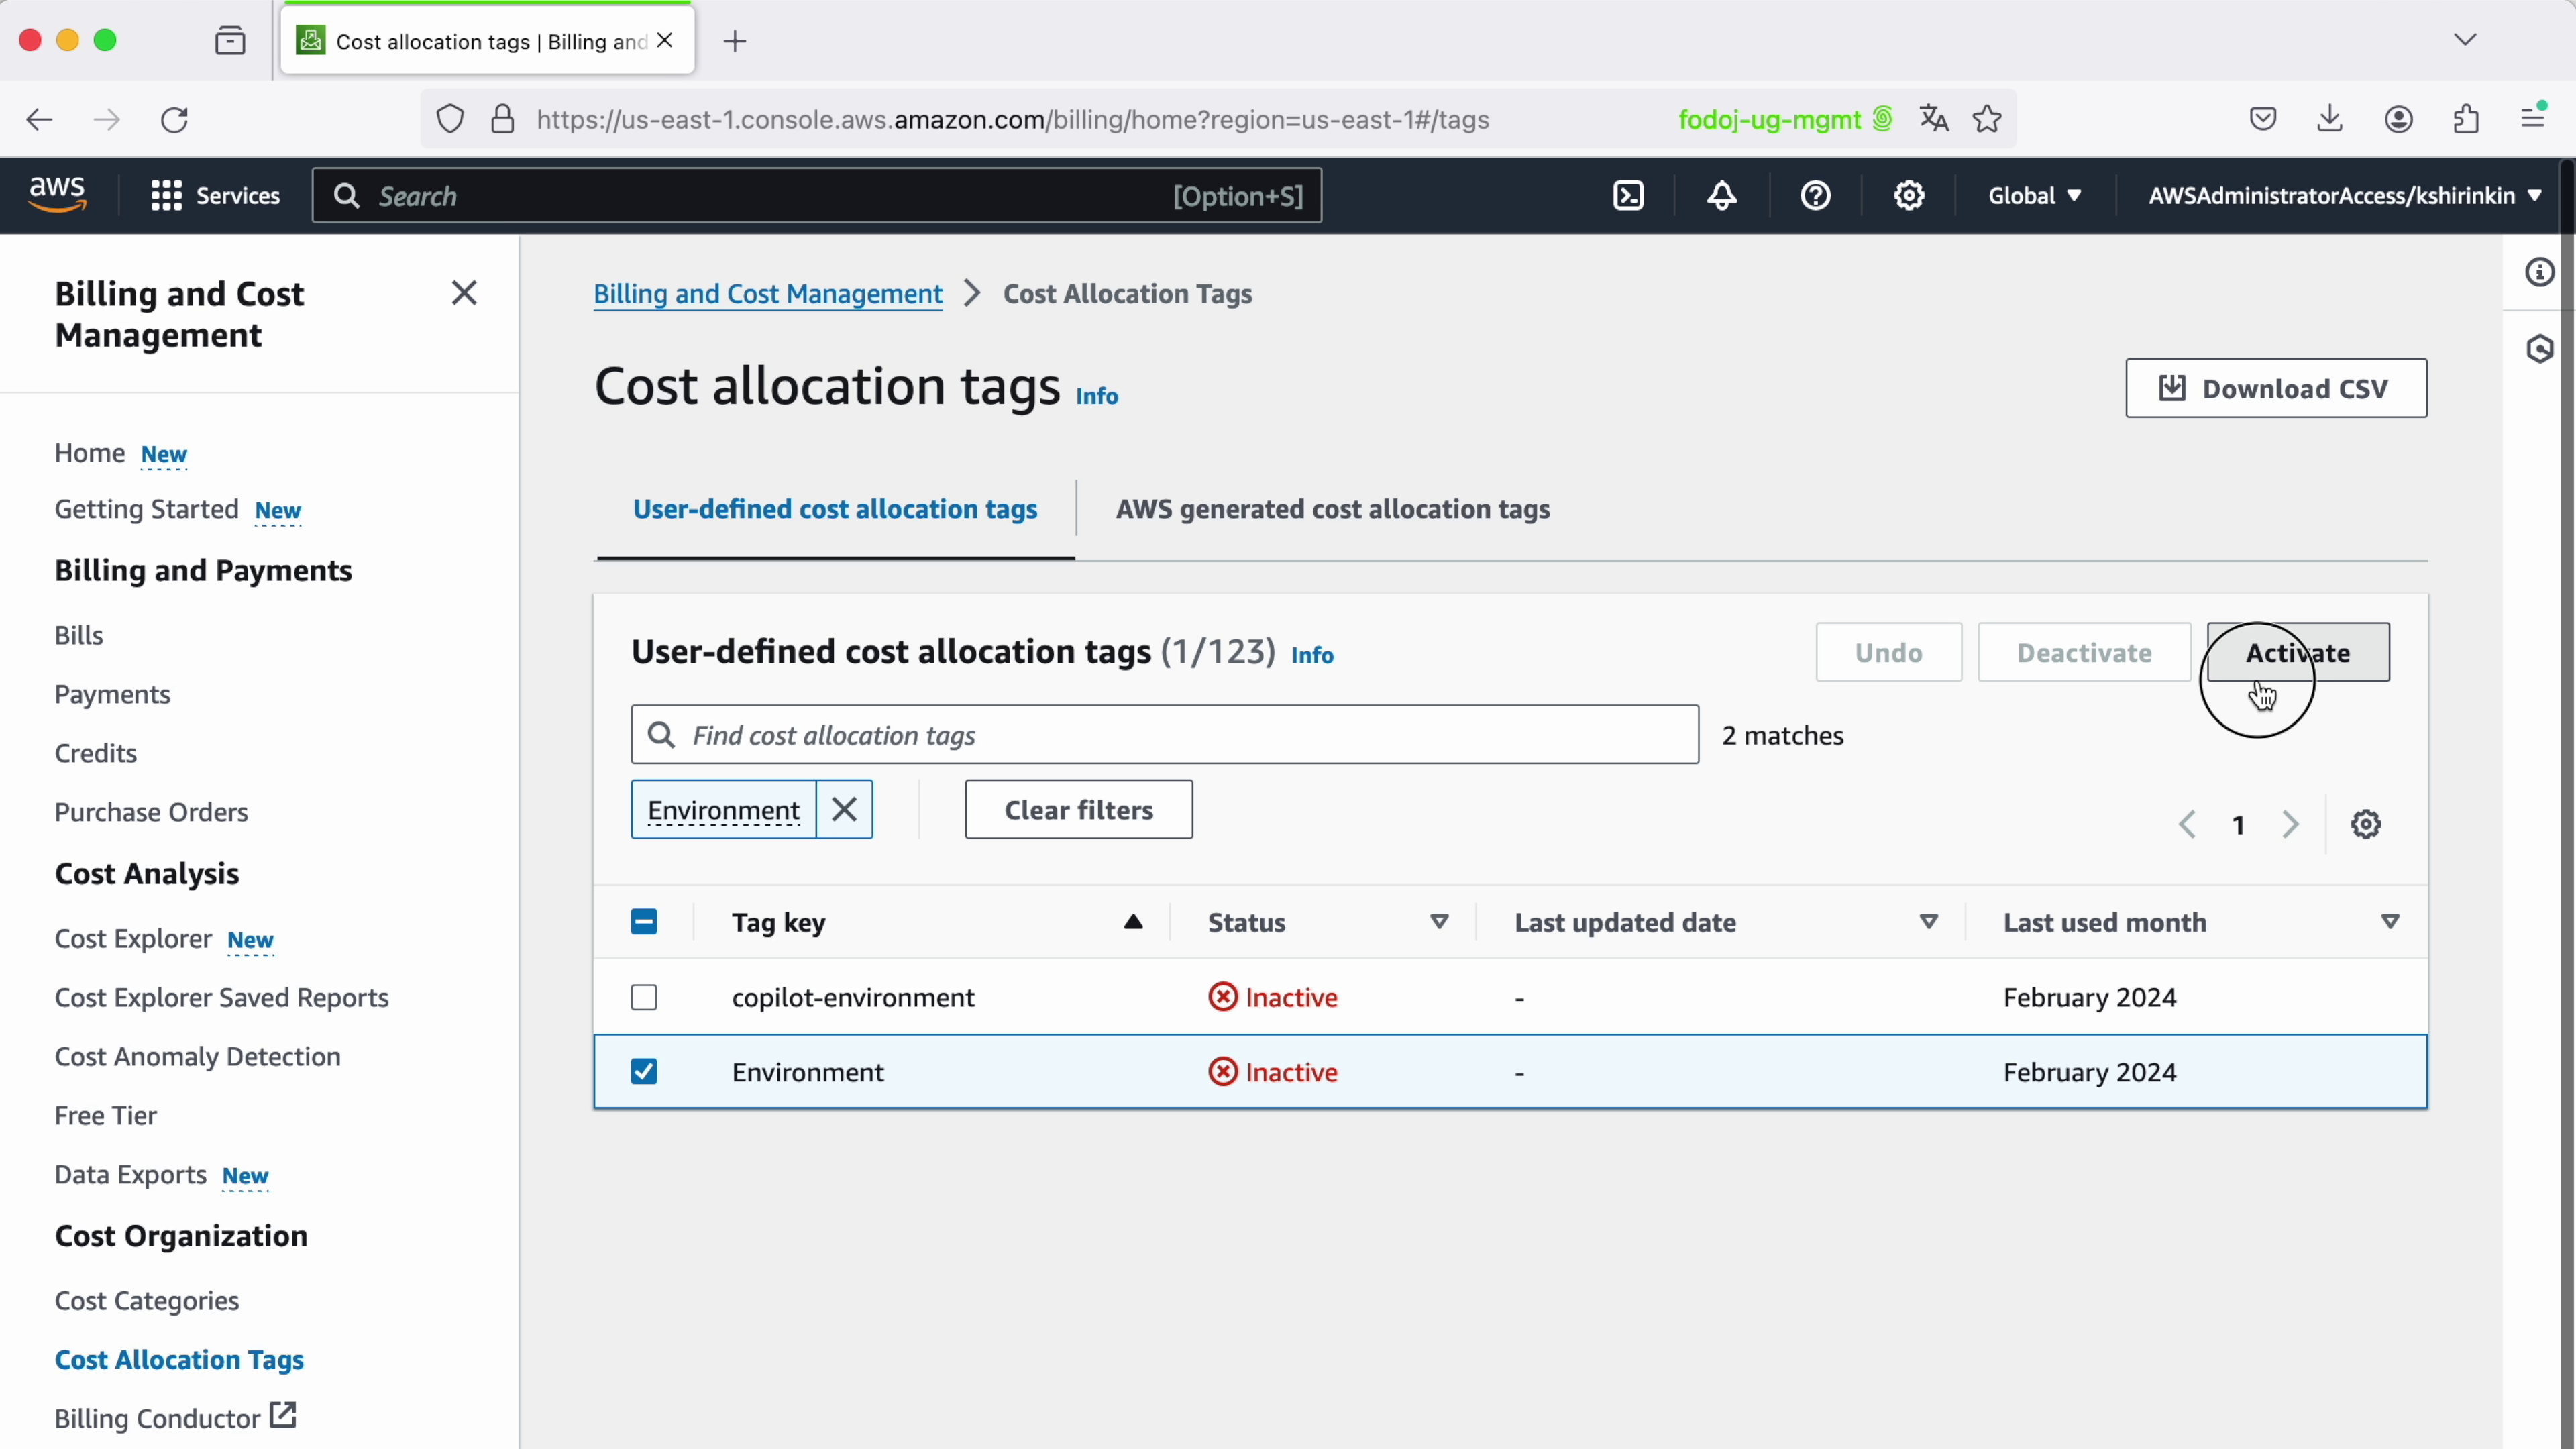Toggle checkbox for copilot-environment tag
Image resolution: width=2576 pixels, height=1449 pixels.
(x=644, y=996)
